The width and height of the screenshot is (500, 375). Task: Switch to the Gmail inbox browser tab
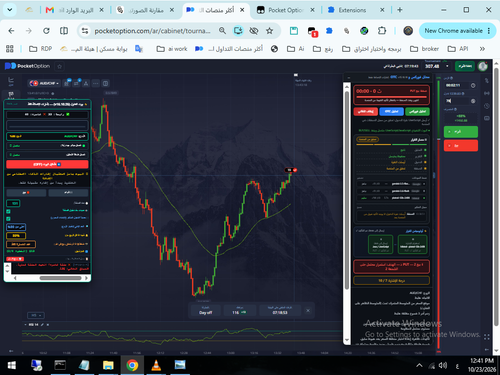click(x=75, y=10)
